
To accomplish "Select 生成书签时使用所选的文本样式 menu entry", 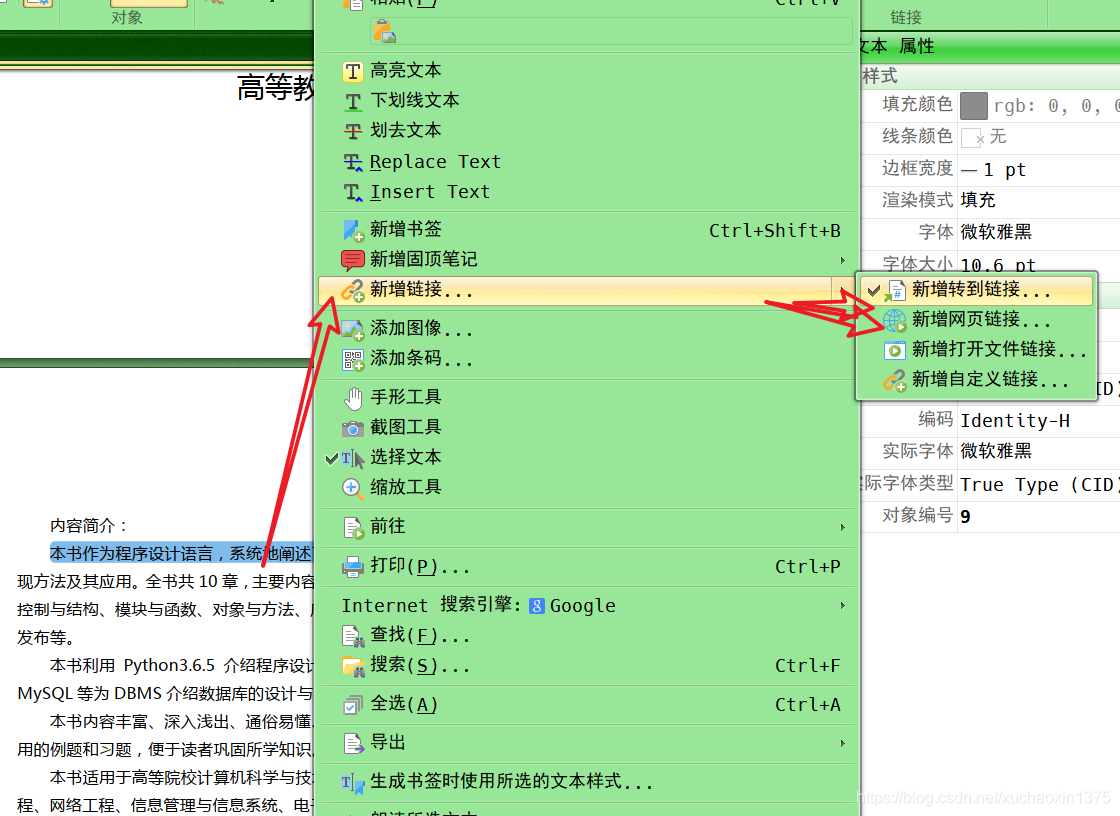I will (586, 782).
